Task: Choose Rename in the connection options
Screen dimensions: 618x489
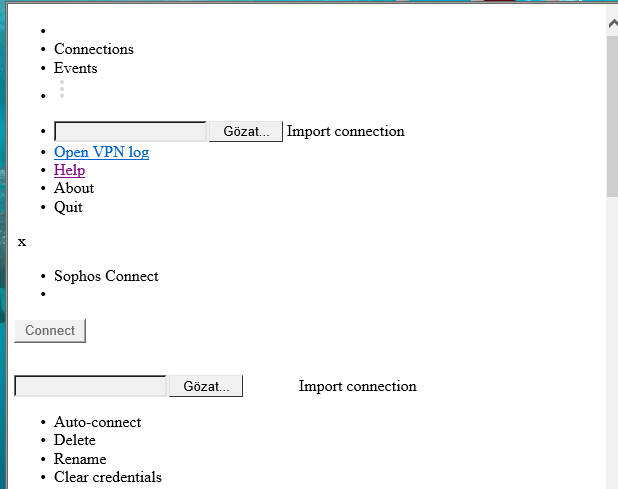Action: 80,459
